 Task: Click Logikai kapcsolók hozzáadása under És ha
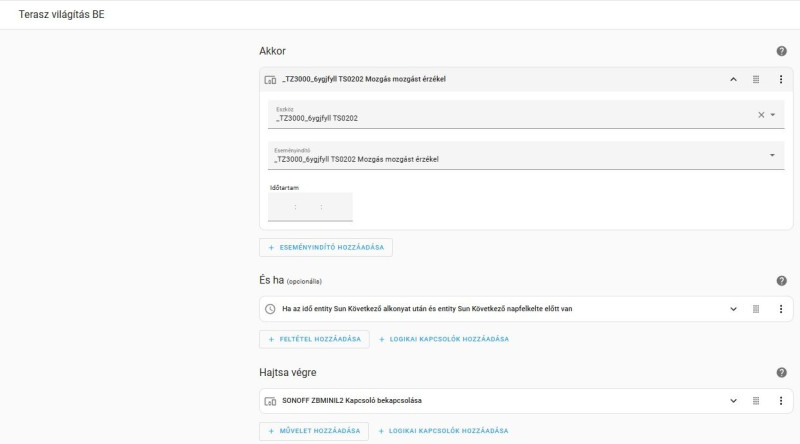pos(443,339)
